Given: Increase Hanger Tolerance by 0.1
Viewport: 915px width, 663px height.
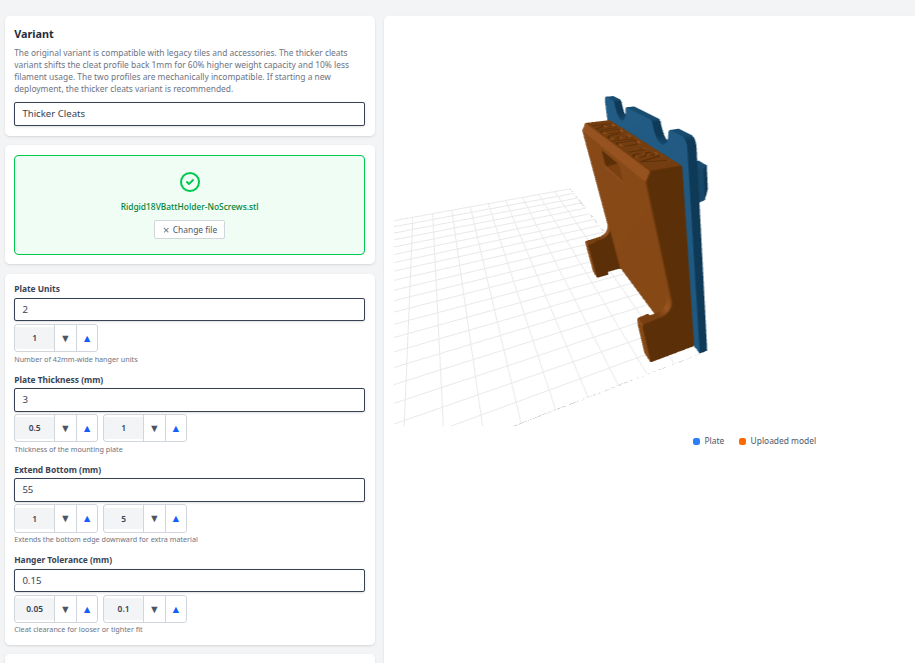Looking at the screenshot, I should pos(176,609).
